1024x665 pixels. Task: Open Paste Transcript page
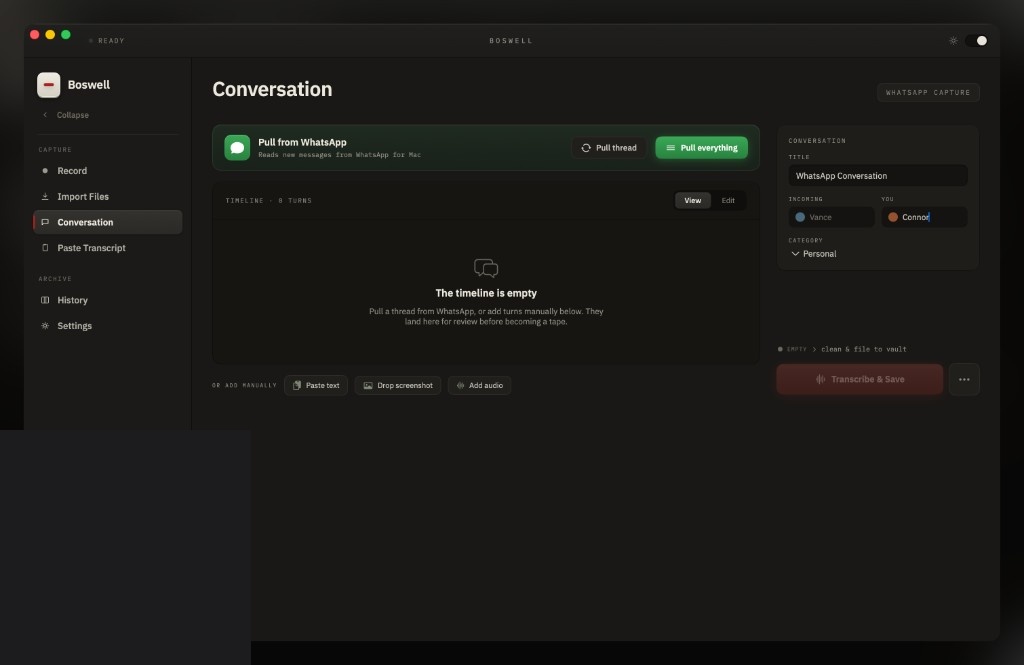tap(107, 248)
